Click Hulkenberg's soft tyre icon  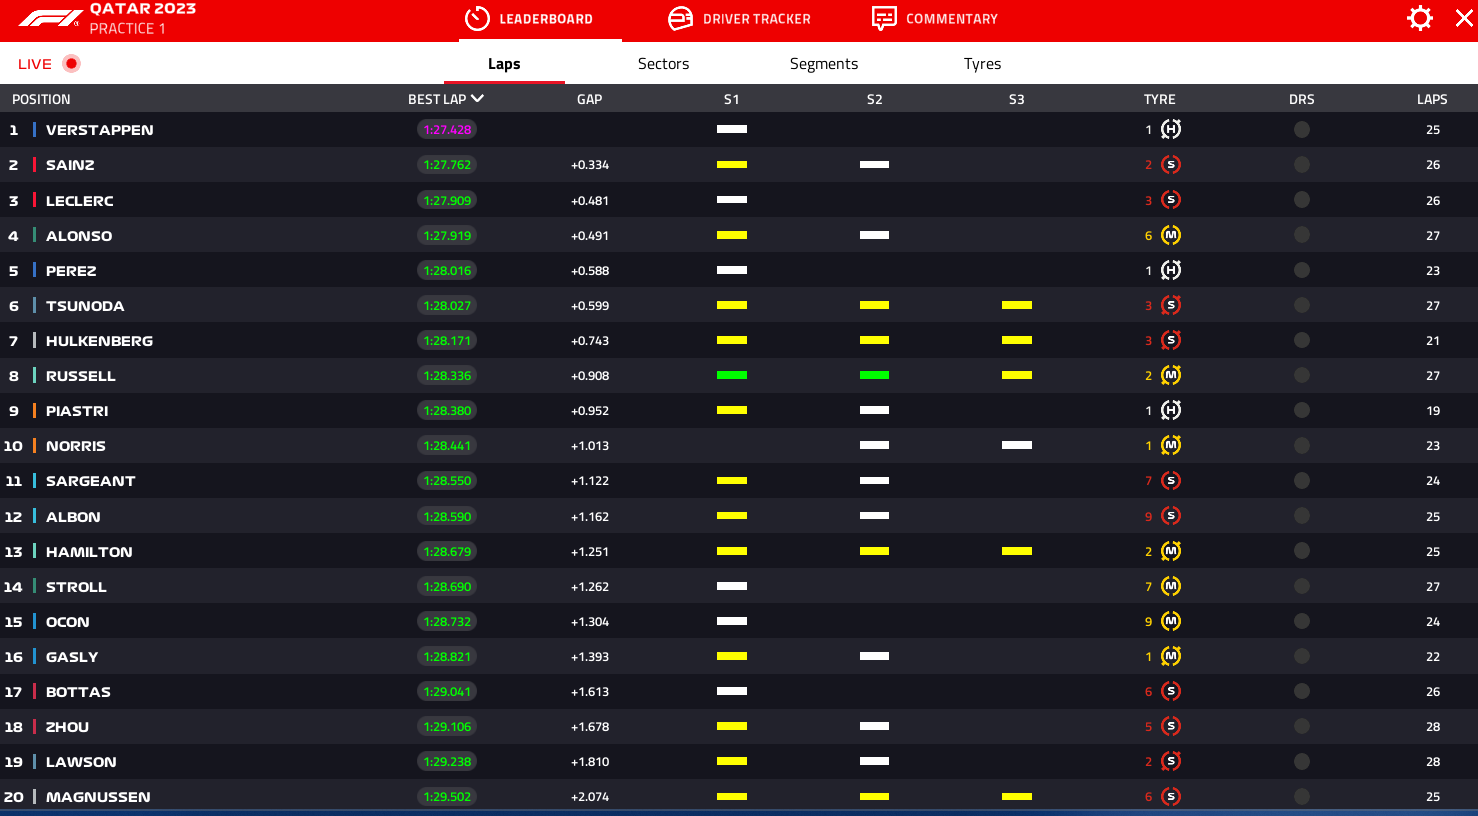[x=1171, y=340]
